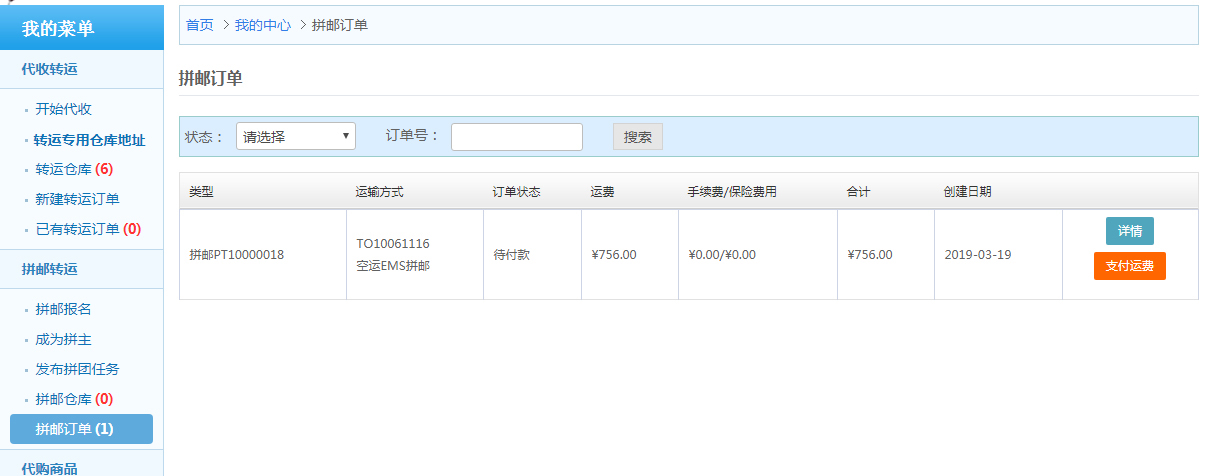Open 成为拼主 menu item

click(x=64, y=339)
